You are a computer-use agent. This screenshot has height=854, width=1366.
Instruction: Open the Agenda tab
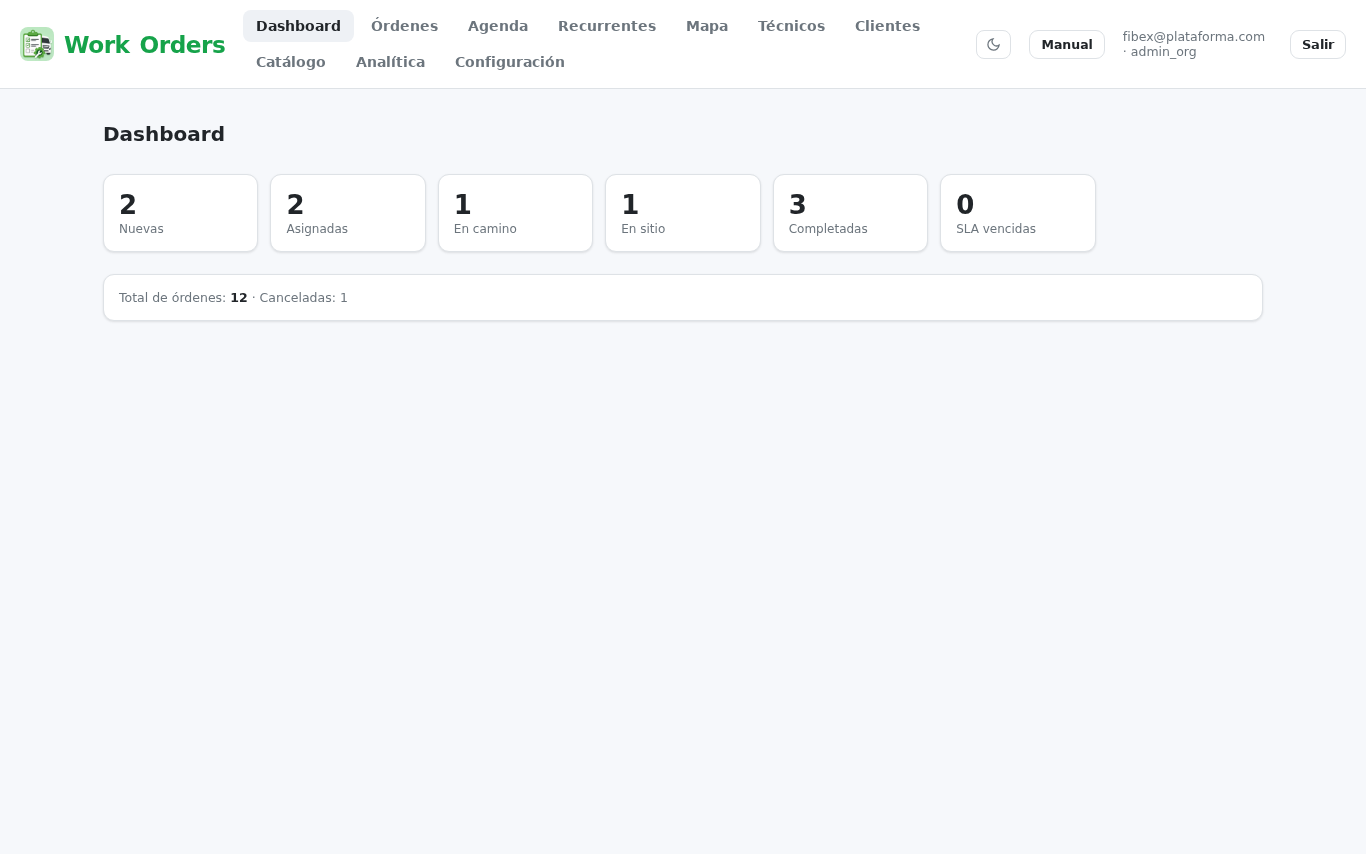click(498, 26)
